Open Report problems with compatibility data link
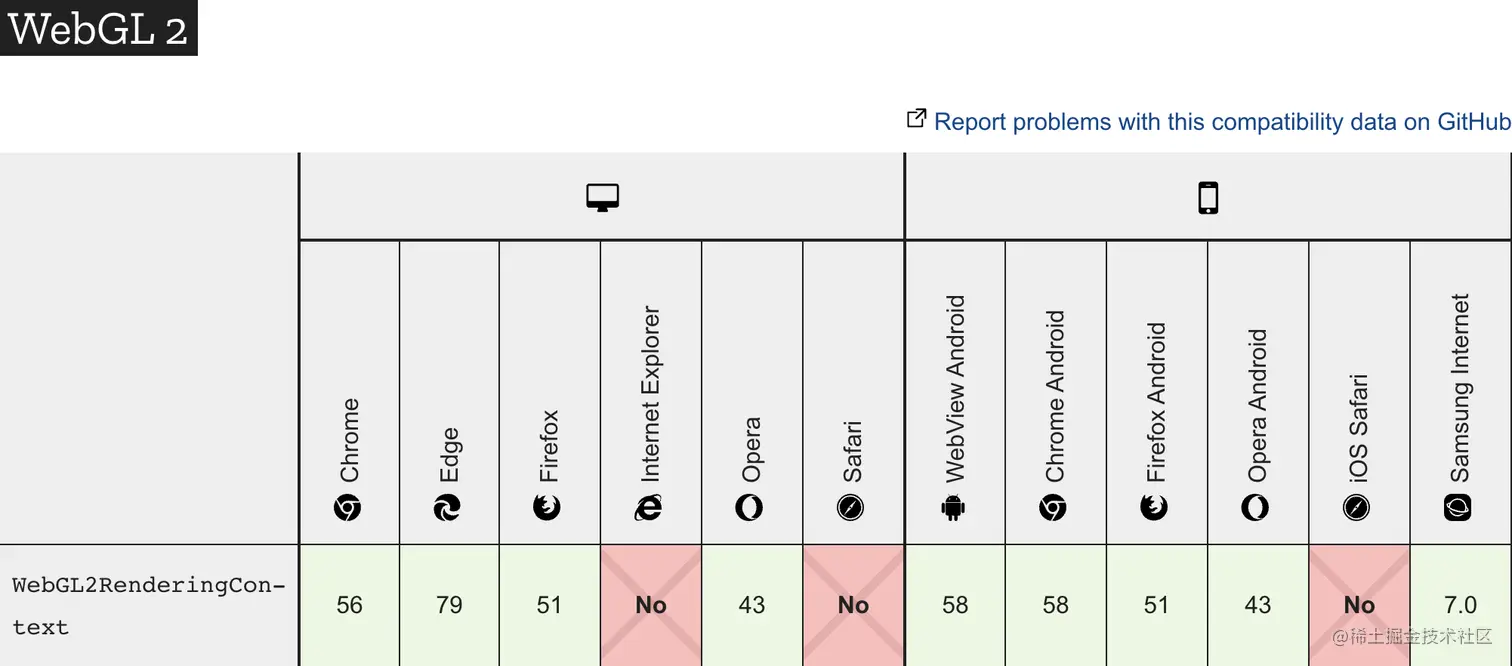The width and height of the screenshot is (1512, 666). (1222, 122)
